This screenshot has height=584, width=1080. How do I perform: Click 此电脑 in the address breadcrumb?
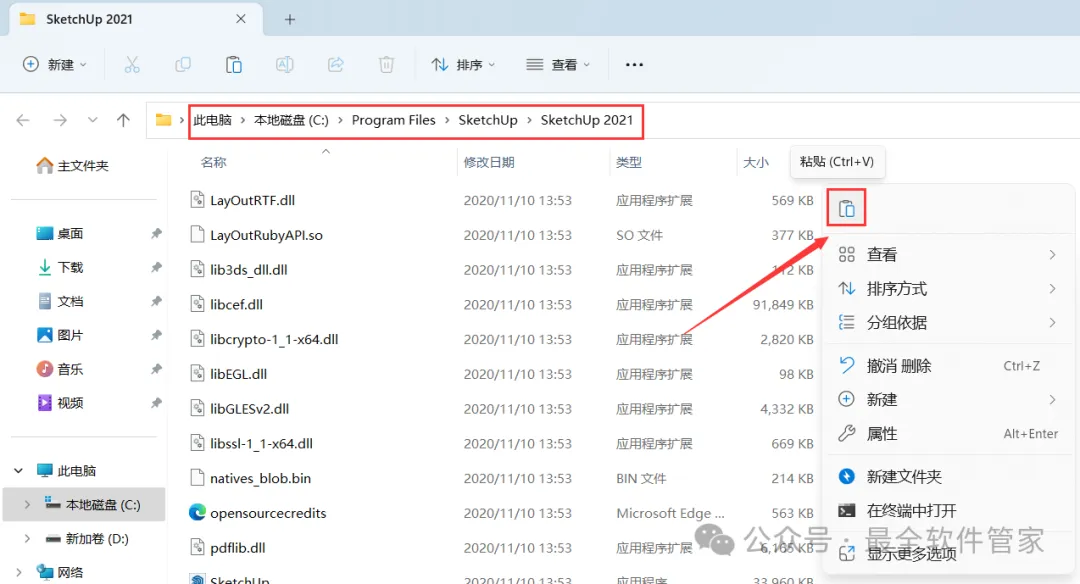tap(212, 121)
